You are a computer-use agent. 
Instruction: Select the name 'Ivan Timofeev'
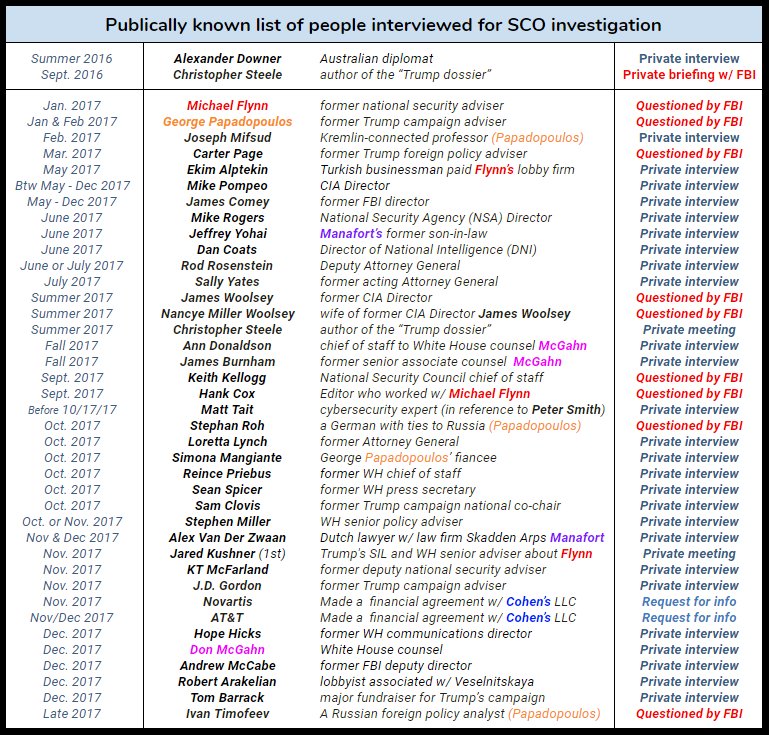pyautogui.click(x=228, y=714)
